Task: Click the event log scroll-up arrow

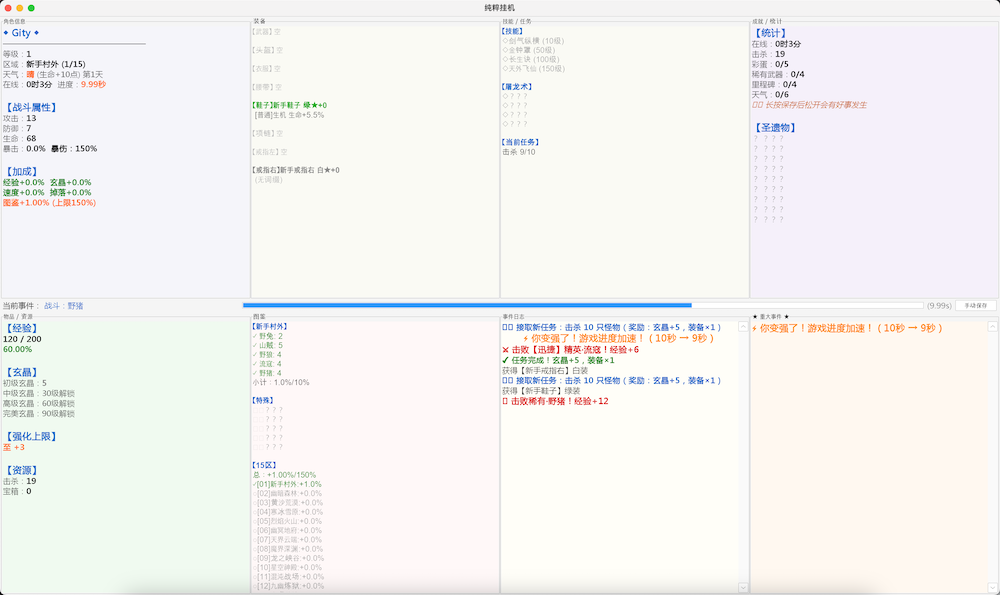Action: tap(743, 327)
